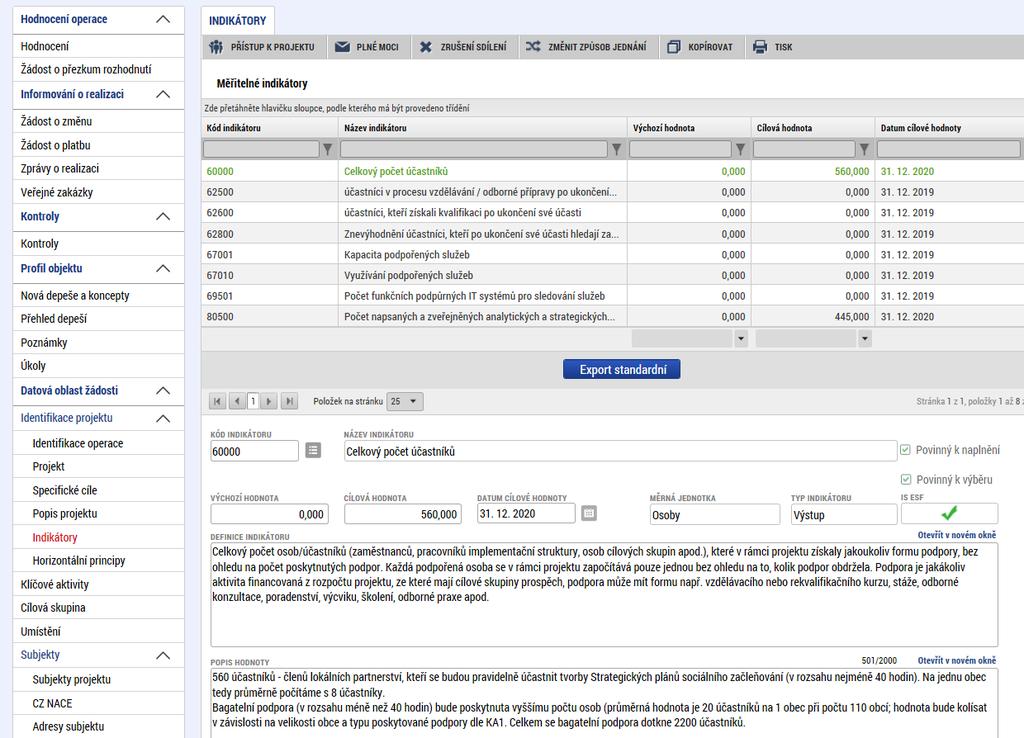The height and width of the screenshot is (738, 1024).
Task: Go to previous page of indicators table
Action: click(237, 401)
